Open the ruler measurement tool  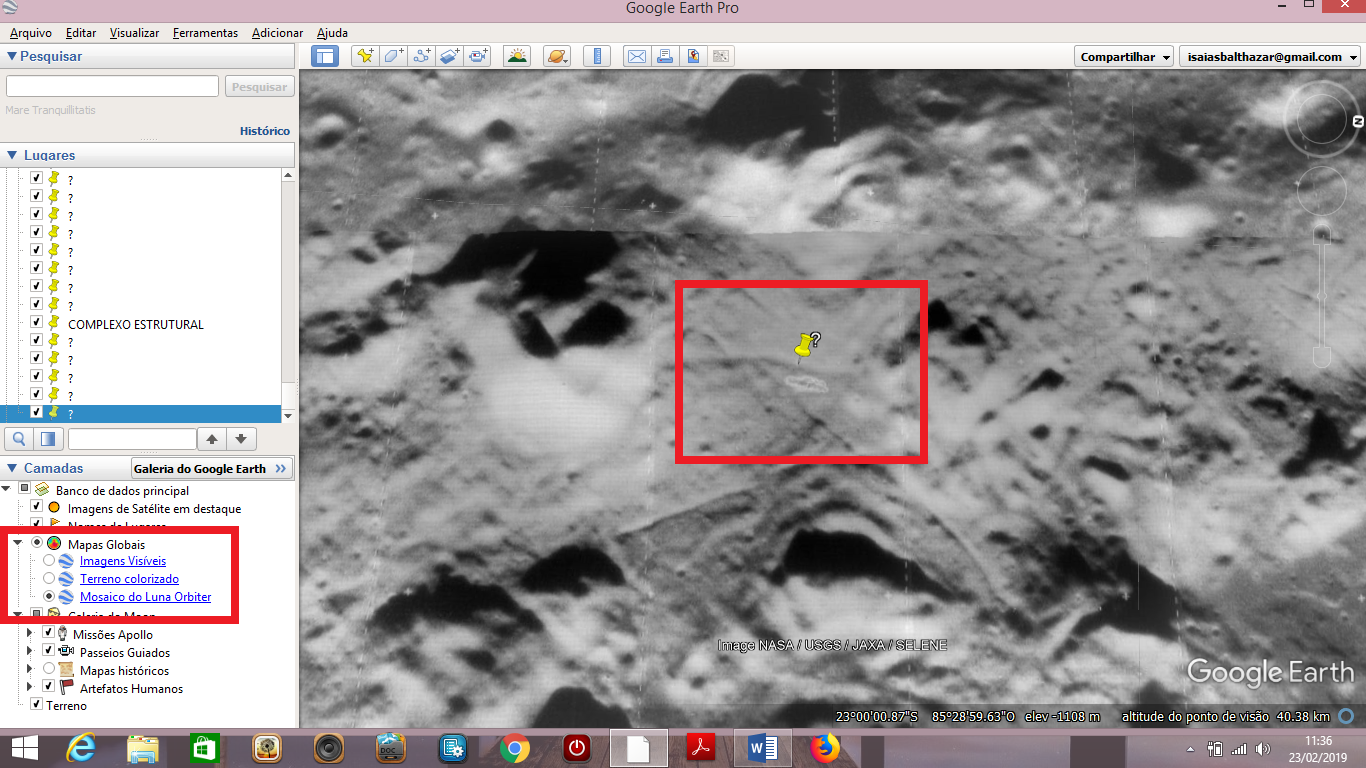click(596, 56)
